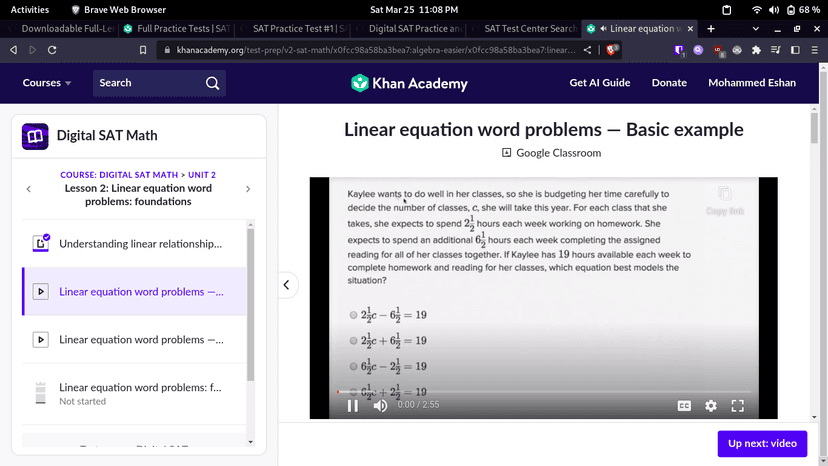Toggle the browser sidebar panel icon
This screenshot has height=466, width=828.
point(795,50)
